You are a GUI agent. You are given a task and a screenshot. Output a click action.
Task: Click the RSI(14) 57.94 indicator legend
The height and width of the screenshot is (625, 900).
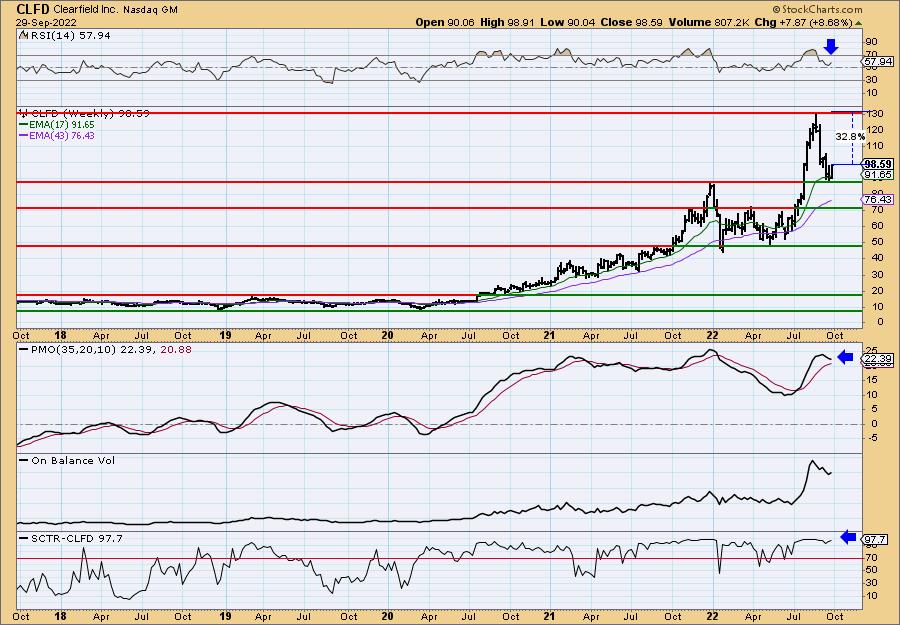pos(64,36)
